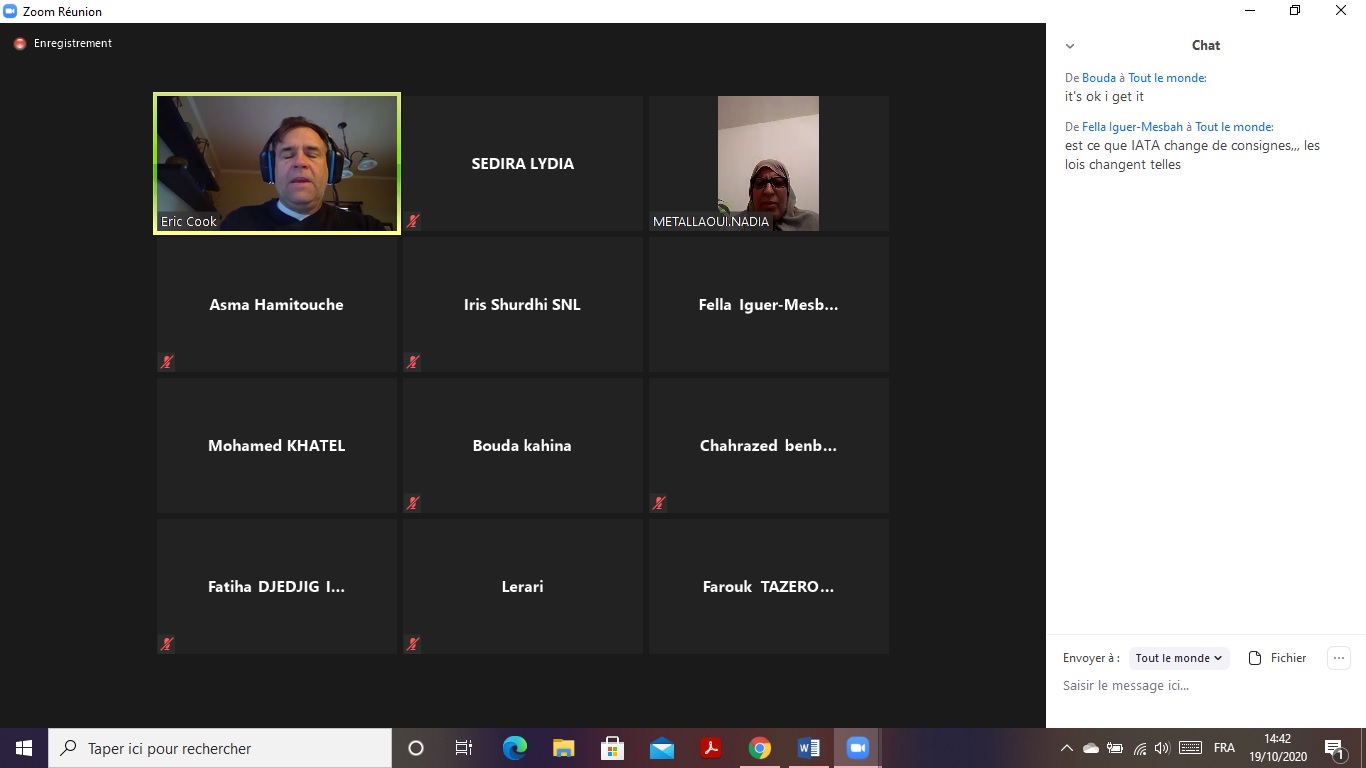Select the Mohamed KHATEL participant tile
Viewport: 1366px width, 768px height.
pyautogui.click(x=277, y=446)
